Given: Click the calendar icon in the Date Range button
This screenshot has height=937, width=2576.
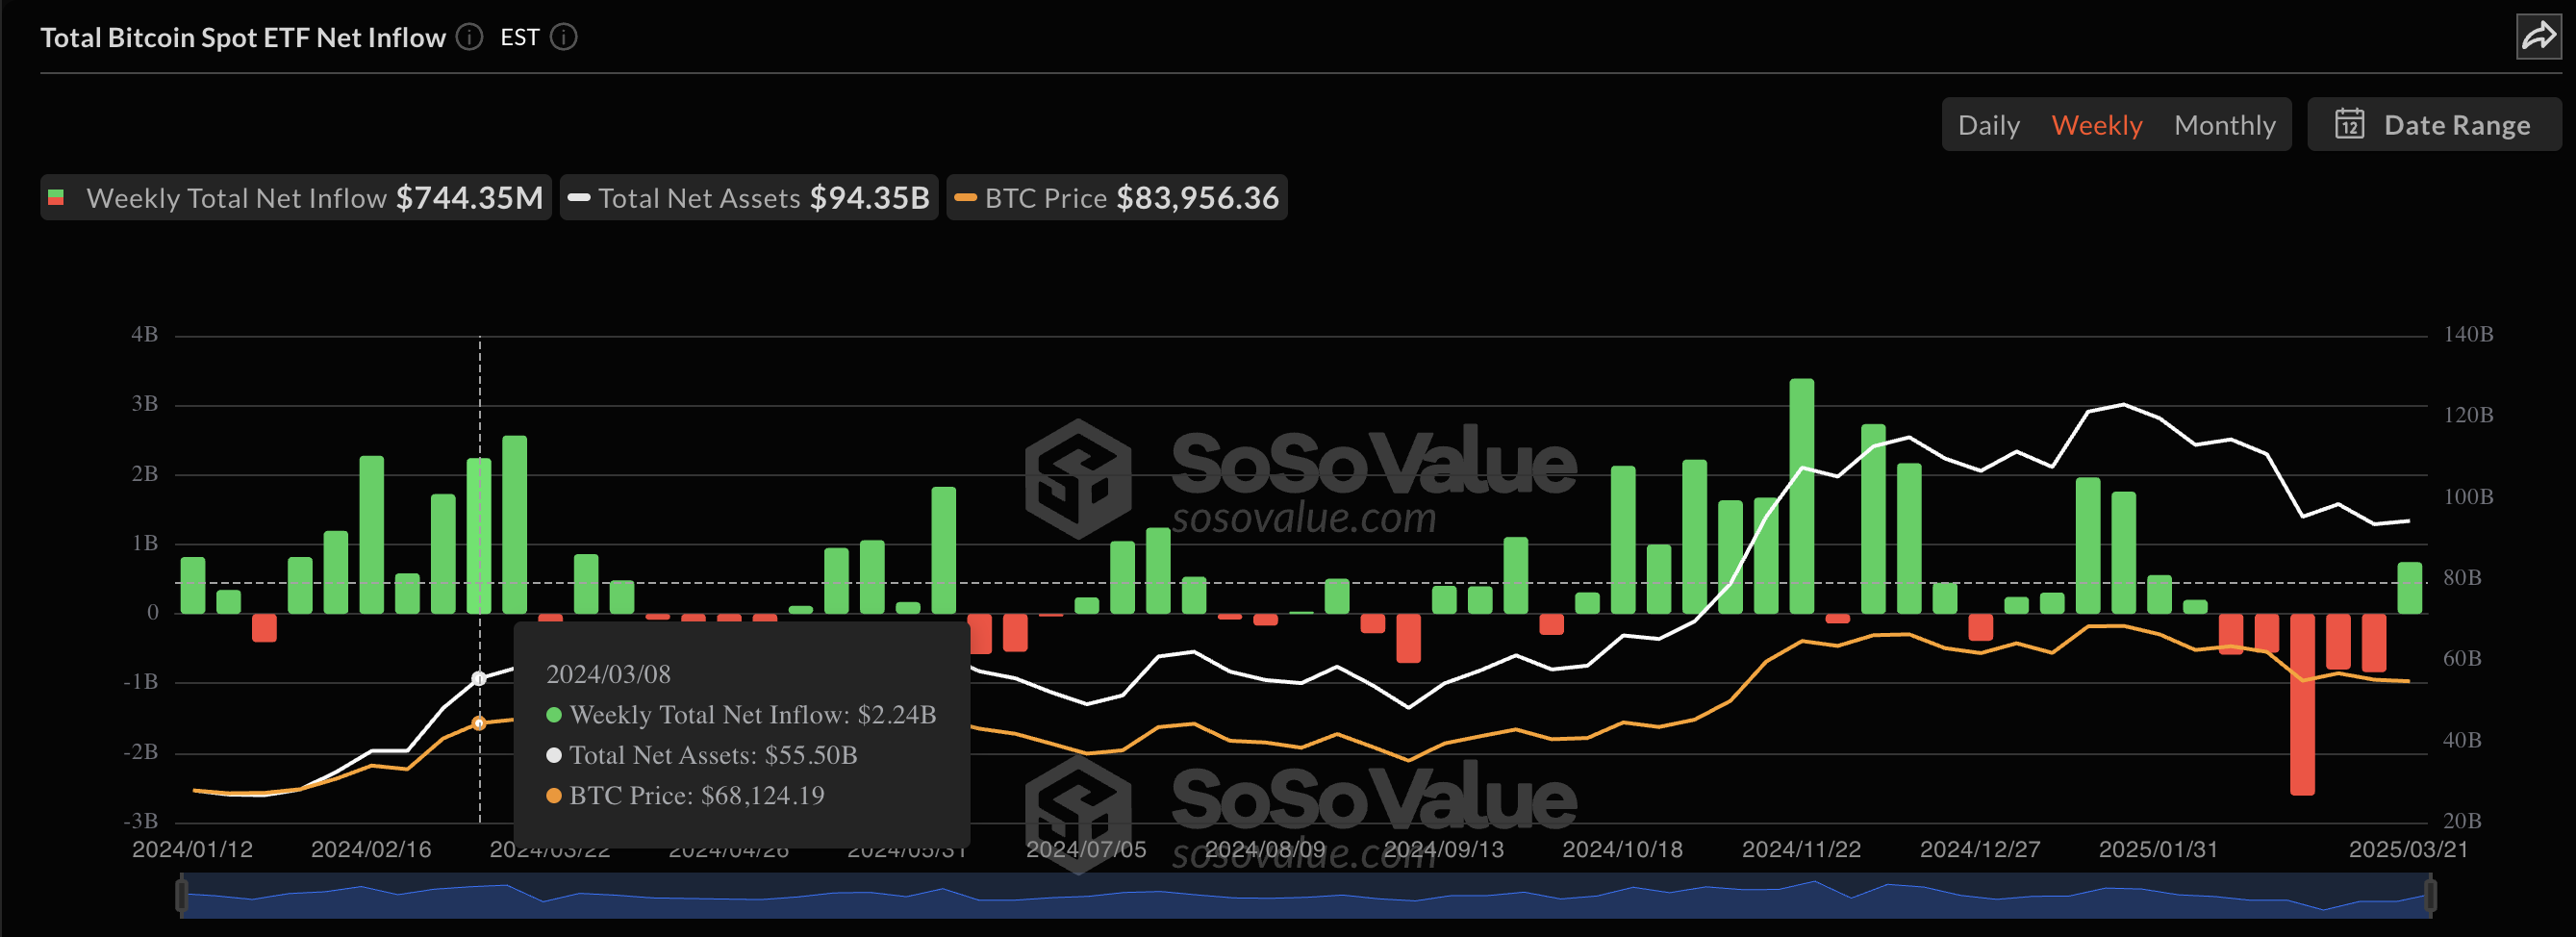Looking at the screenshot, I should (2350, 124).
